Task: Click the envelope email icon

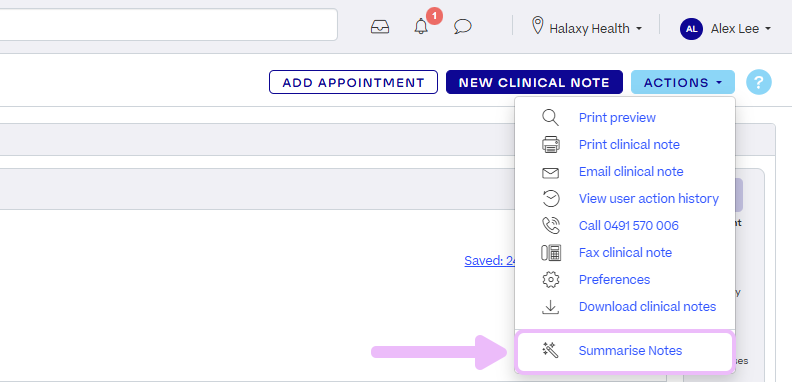Action: pos(551,173)
